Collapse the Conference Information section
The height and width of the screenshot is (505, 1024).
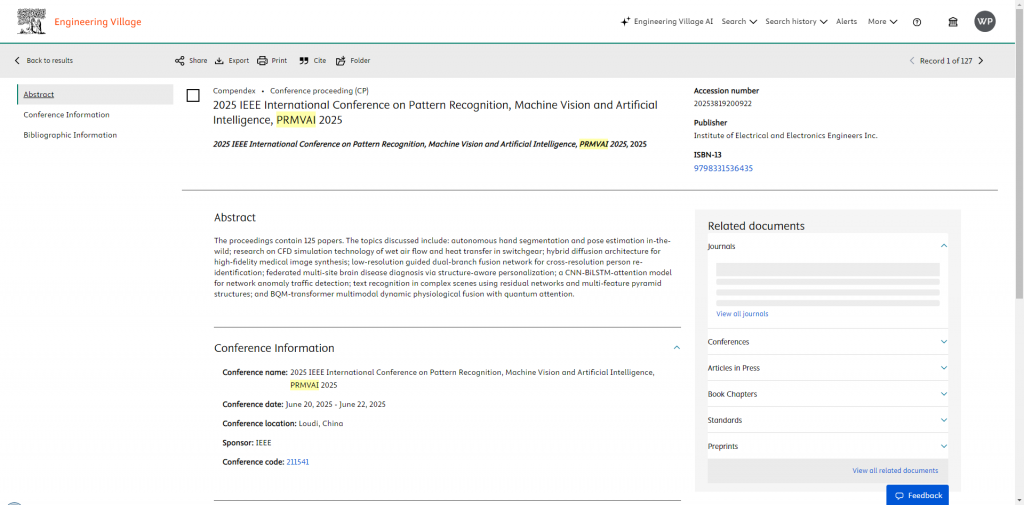[677, 348]
